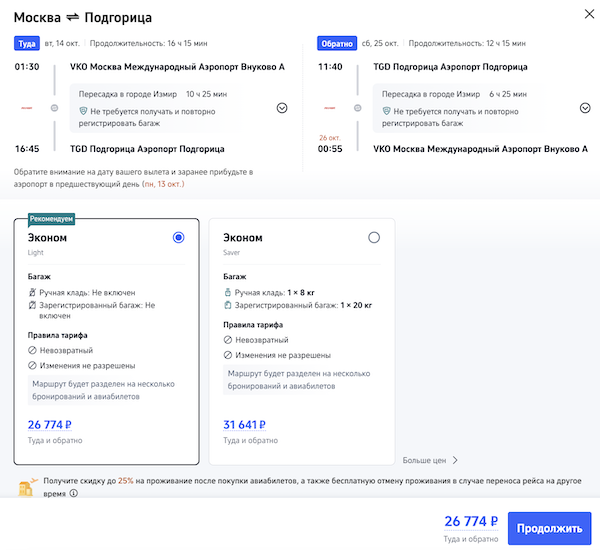The height and width of the screenshot is (550, 600).
Task: Click the return flight airline logo
Action: (x=329, y=108)
